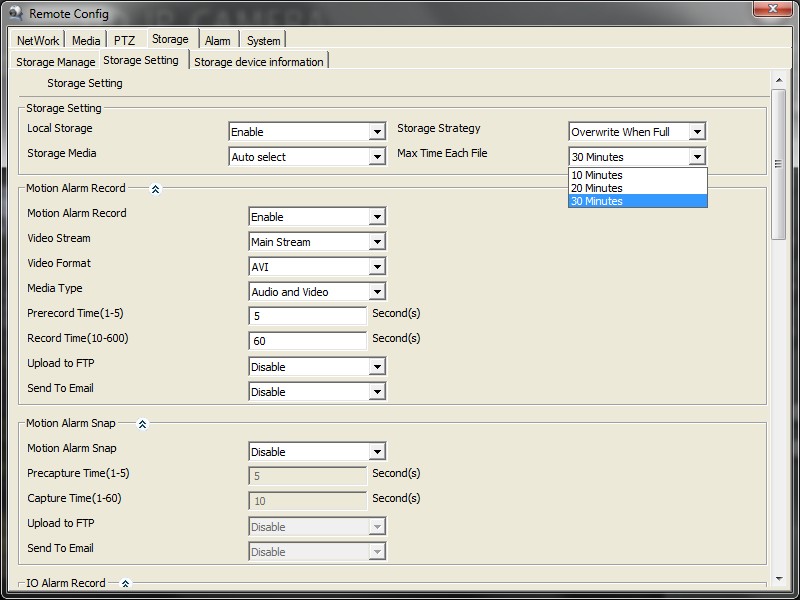Click the Remote Config title bar icon
Viewport: 800px width, 600px height.
coord(16,13)
